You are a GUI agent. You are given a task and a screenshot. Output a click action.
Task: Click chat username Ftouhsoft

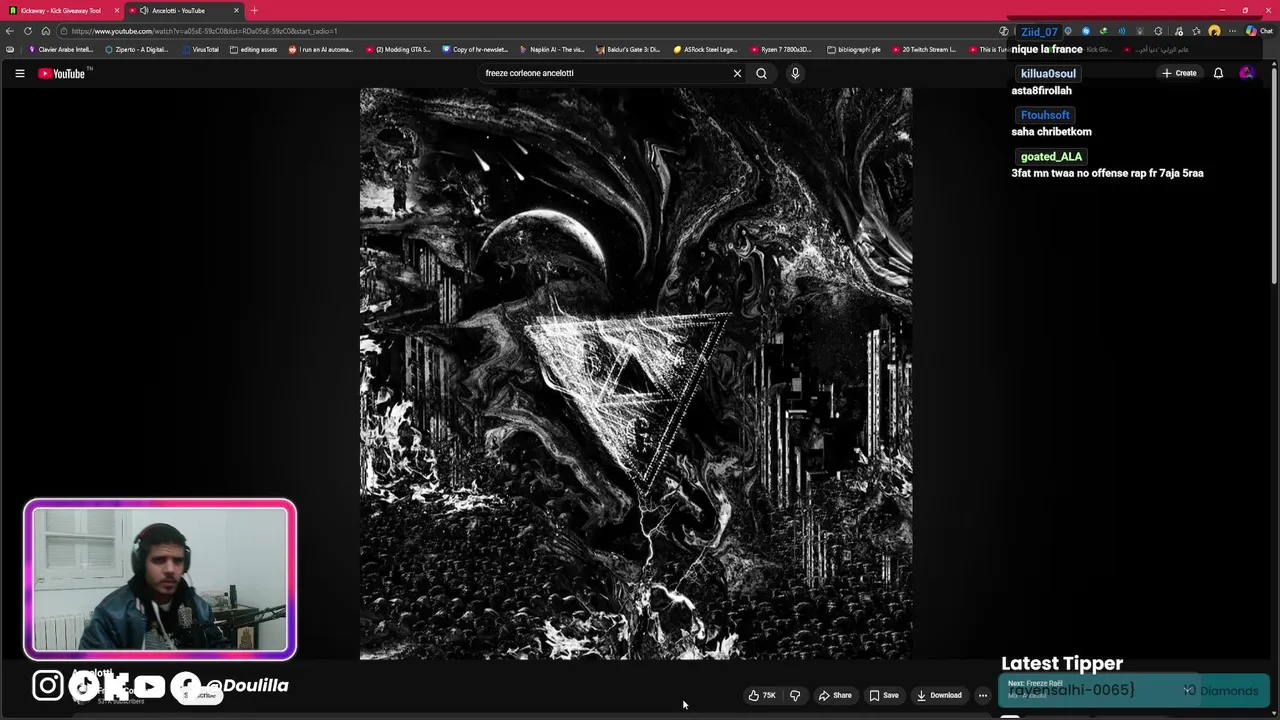(x=1045, y=115)
